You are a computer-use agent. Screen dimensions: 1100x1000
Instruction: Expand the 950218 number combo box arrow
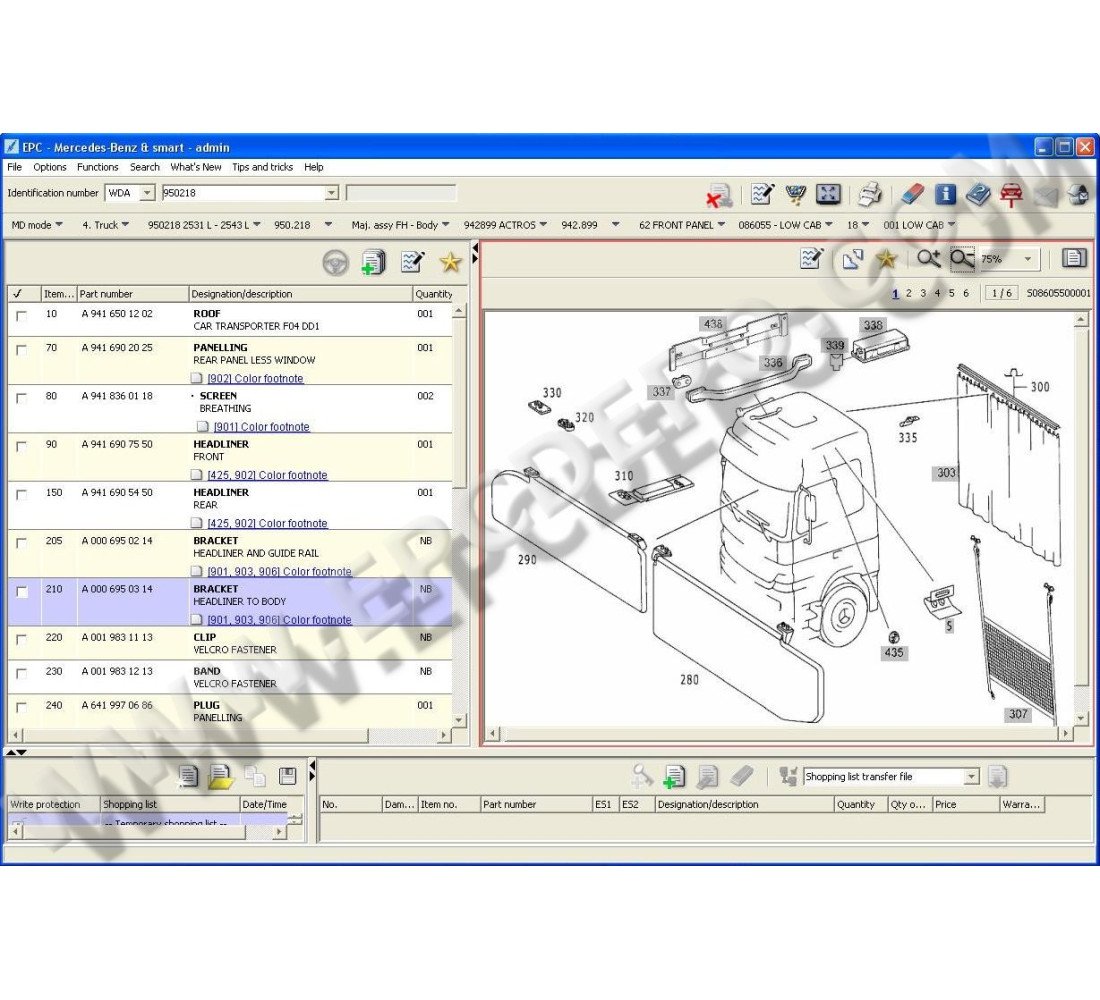[331, 193]
